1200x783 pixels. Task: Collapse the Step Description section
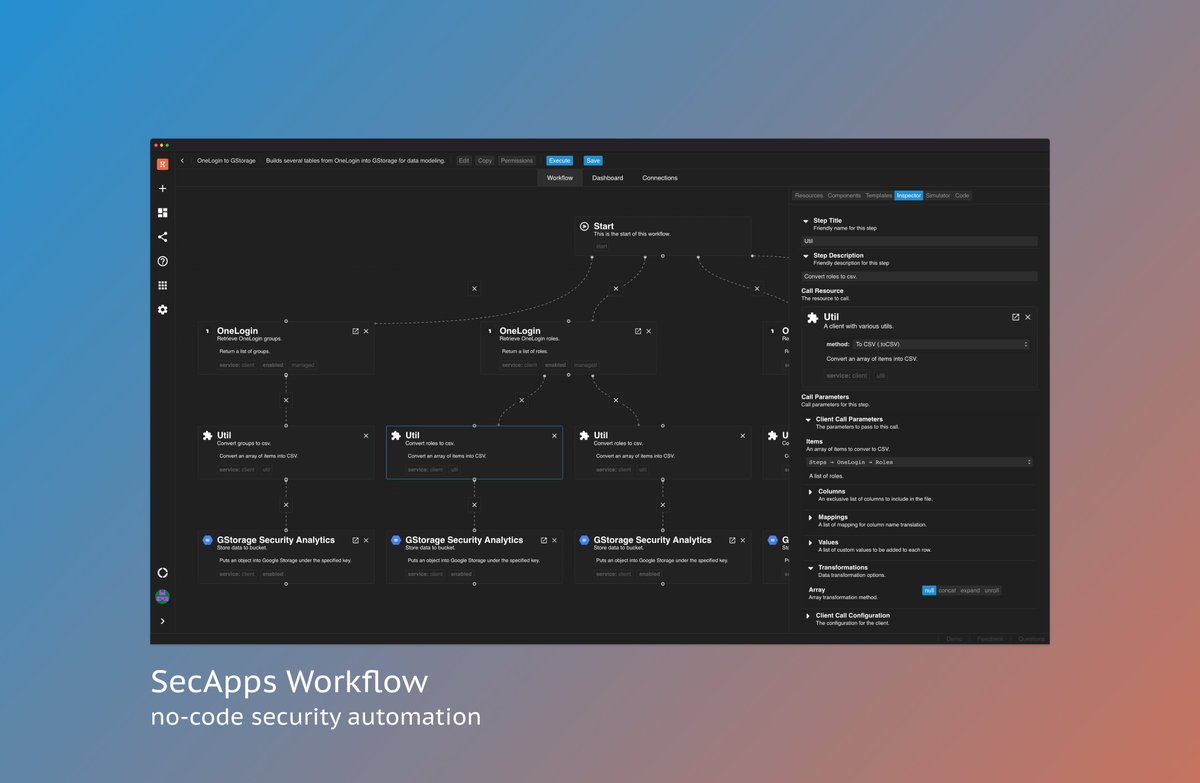806,256
